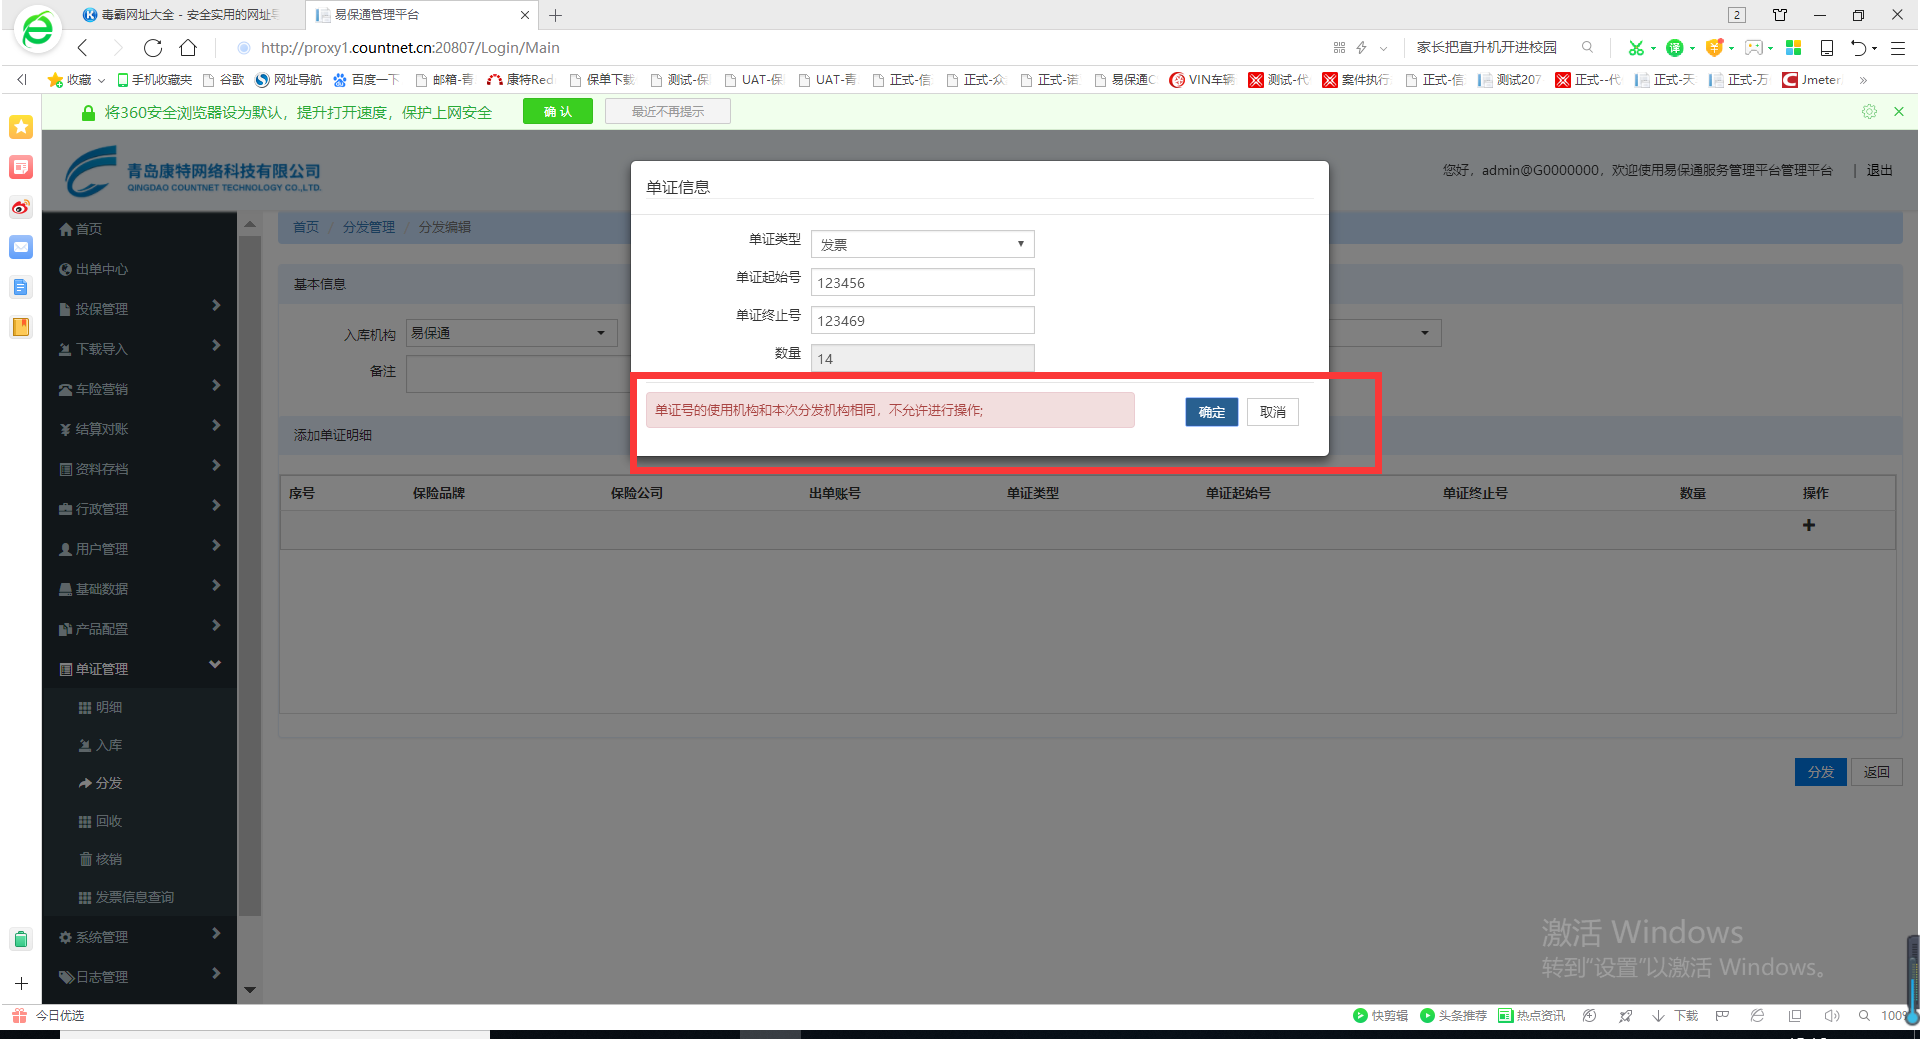This screenshot has width=1920, height=1039.
Task: Expand the 系统管理 menu
Action: pyautogui.click(x=140, y=937)
